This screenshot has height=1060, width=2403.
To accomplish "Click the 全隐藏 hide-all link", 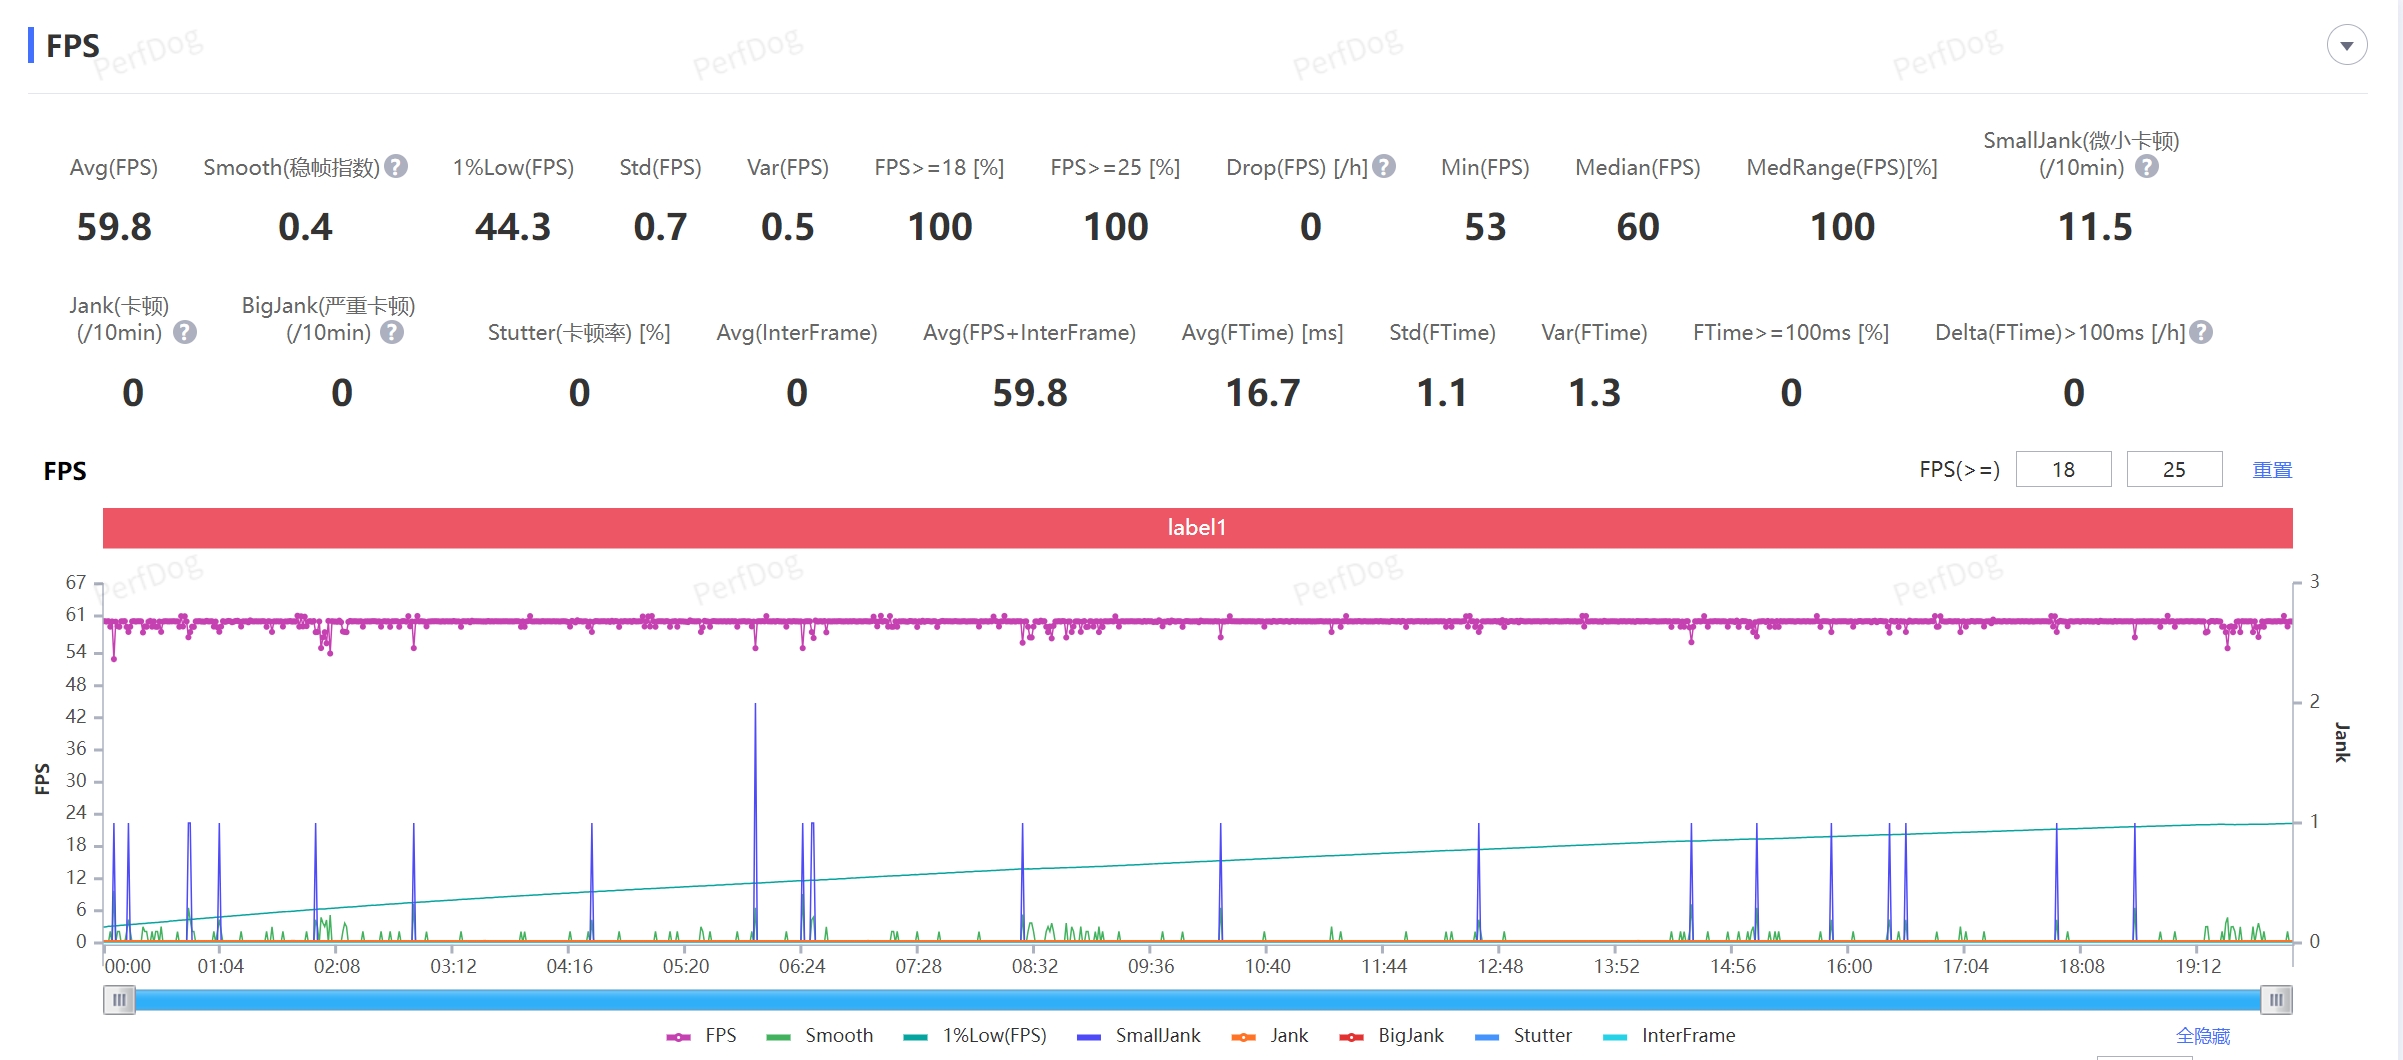I will click(2203, 1036).
